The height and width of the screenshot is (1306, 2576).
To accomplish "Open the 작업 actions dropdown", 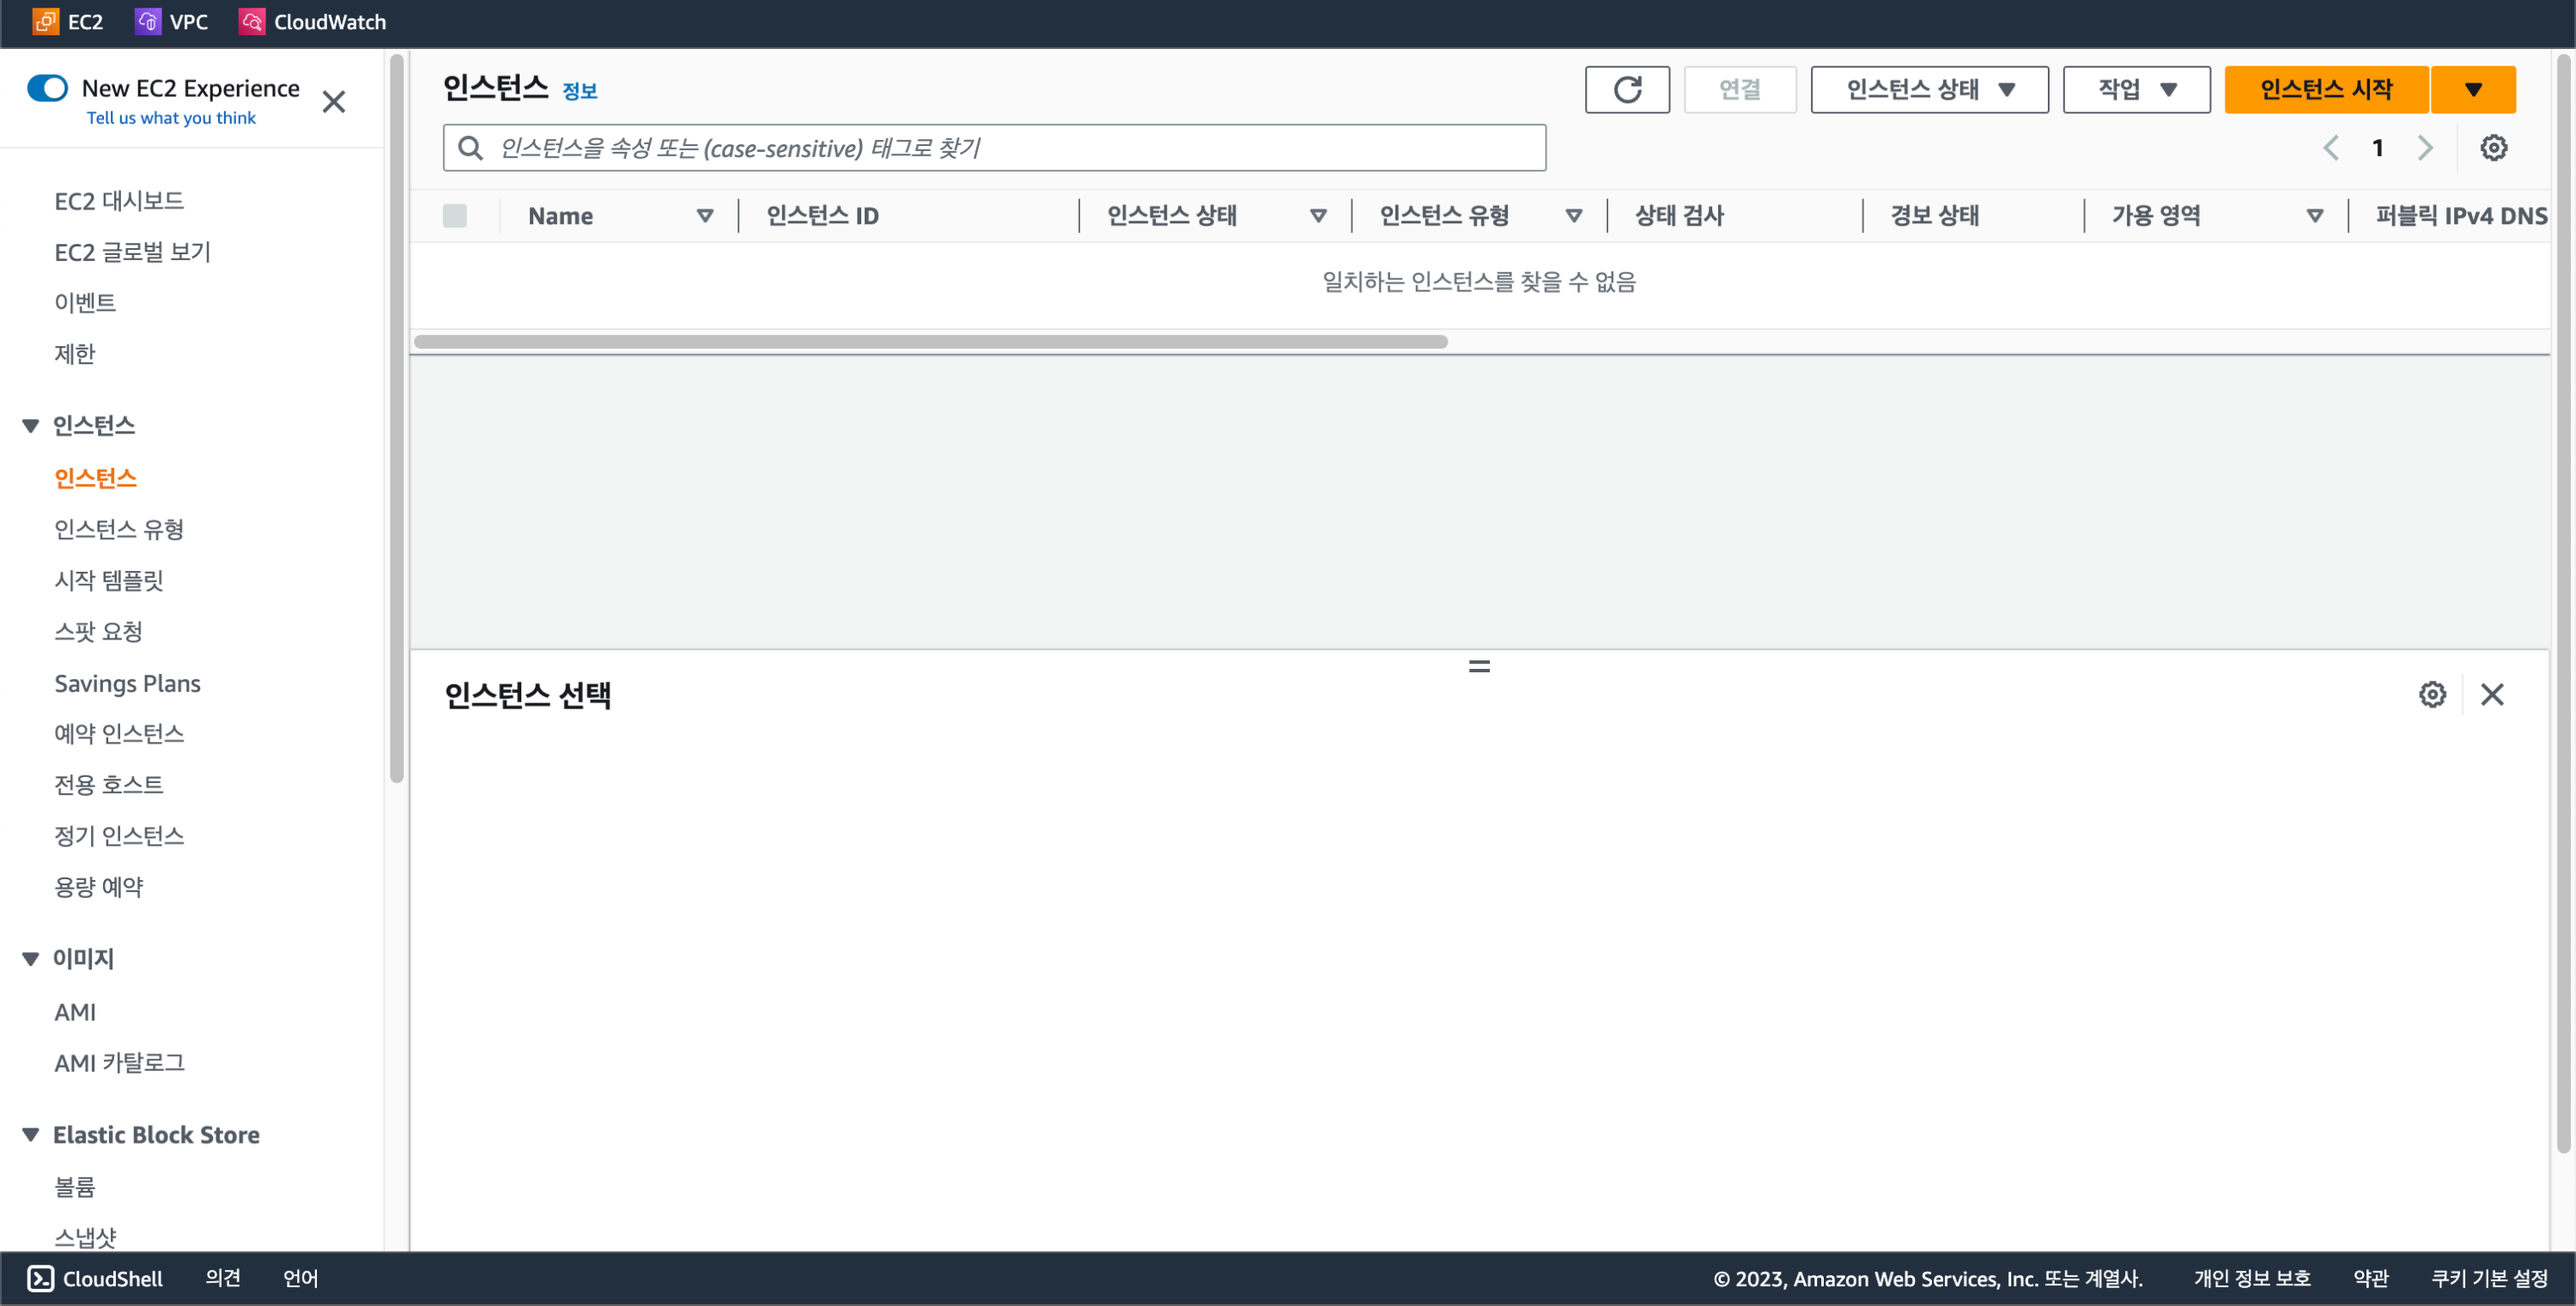I will coord(2136,90).
